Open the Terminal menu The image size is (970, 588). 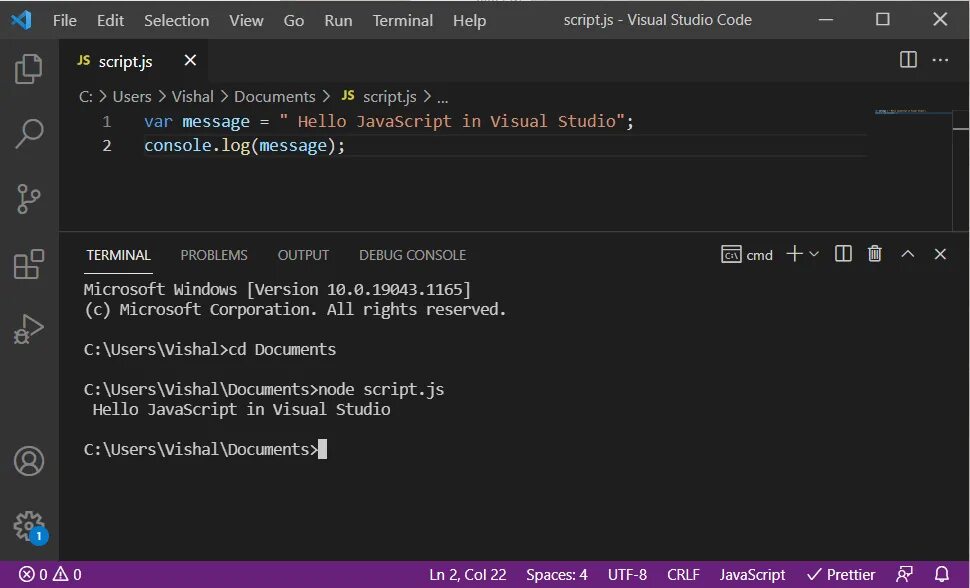point(403,20)
